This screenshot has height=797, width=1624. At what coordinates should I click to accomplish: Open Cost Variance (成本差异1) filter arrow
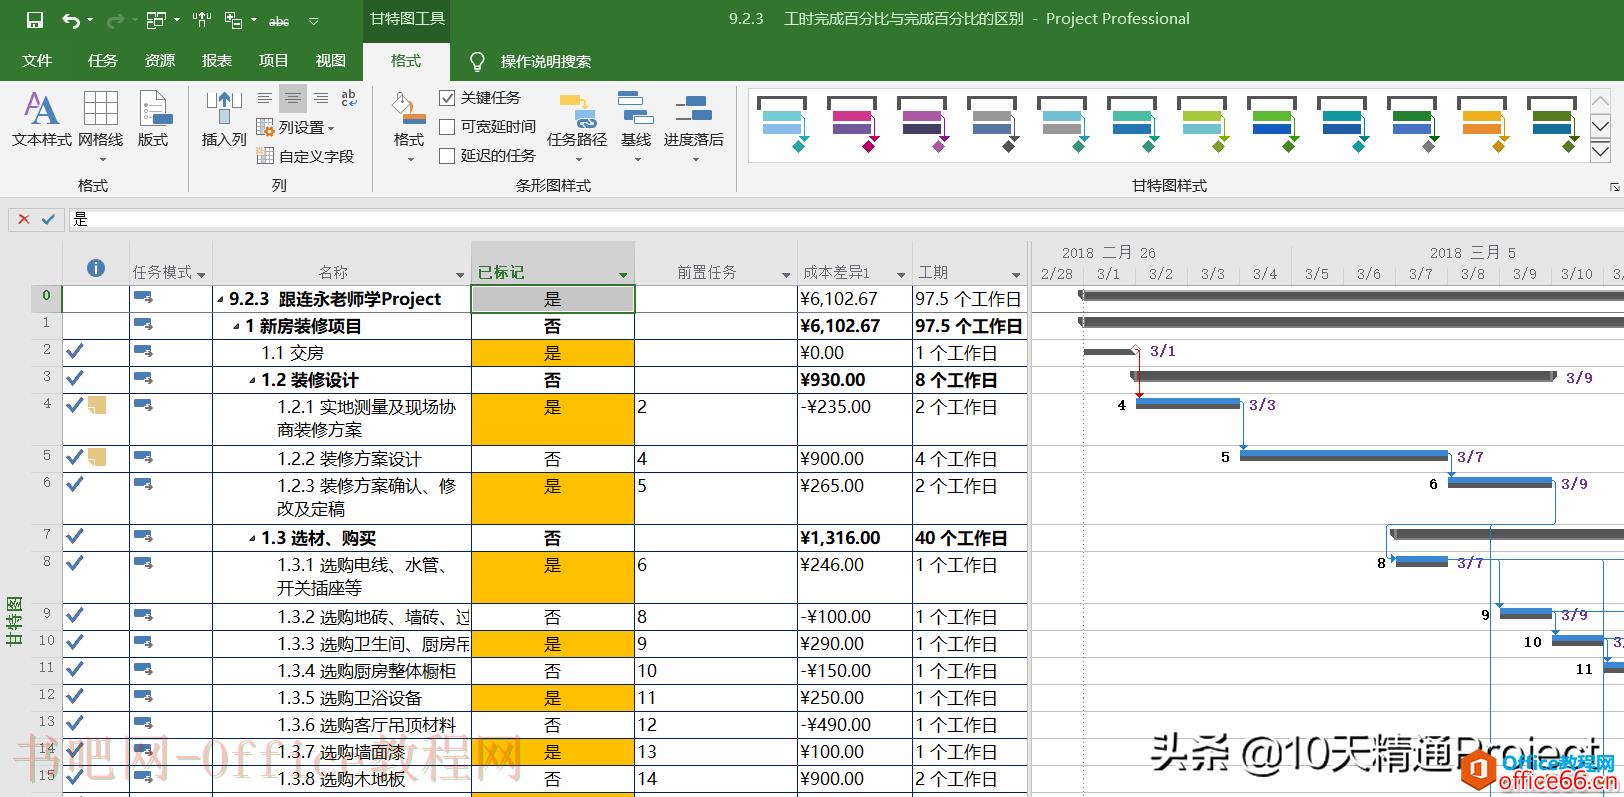click(x=901, y=275)
